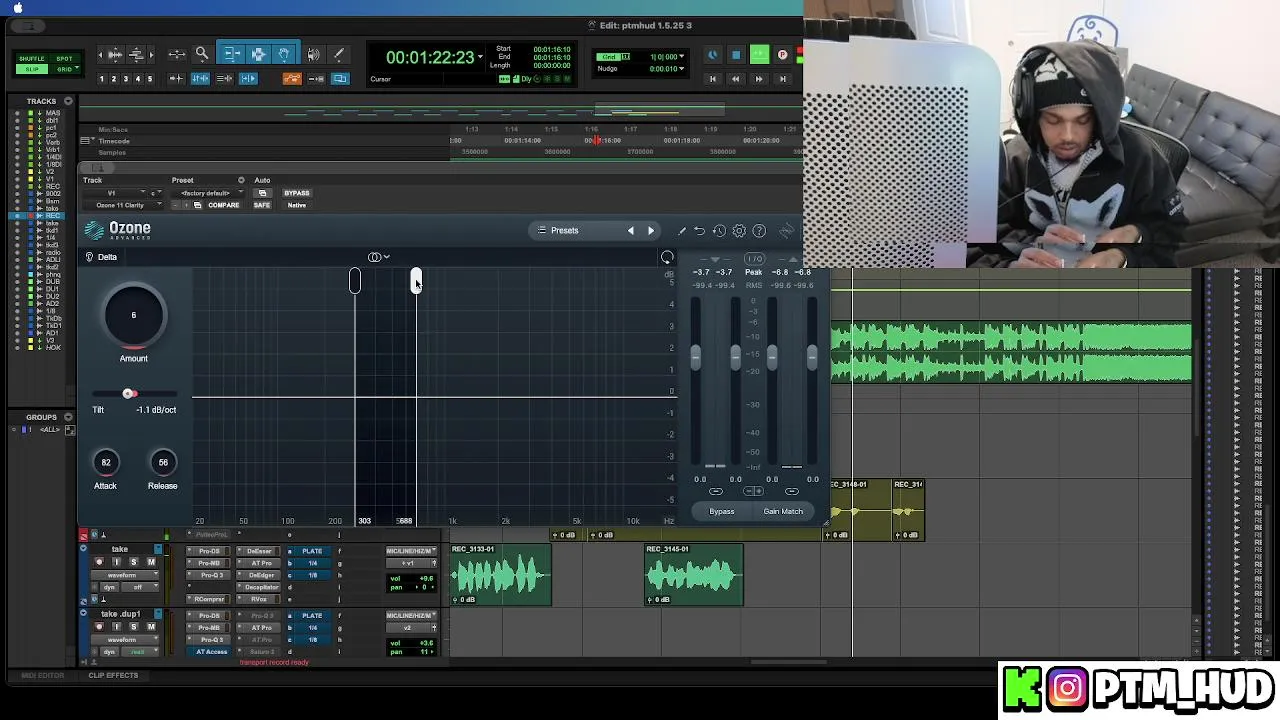The height and width of the screenshot is (720, 1280).
Task: Open the Ozone Presets browser
Action: coord(565,231)
